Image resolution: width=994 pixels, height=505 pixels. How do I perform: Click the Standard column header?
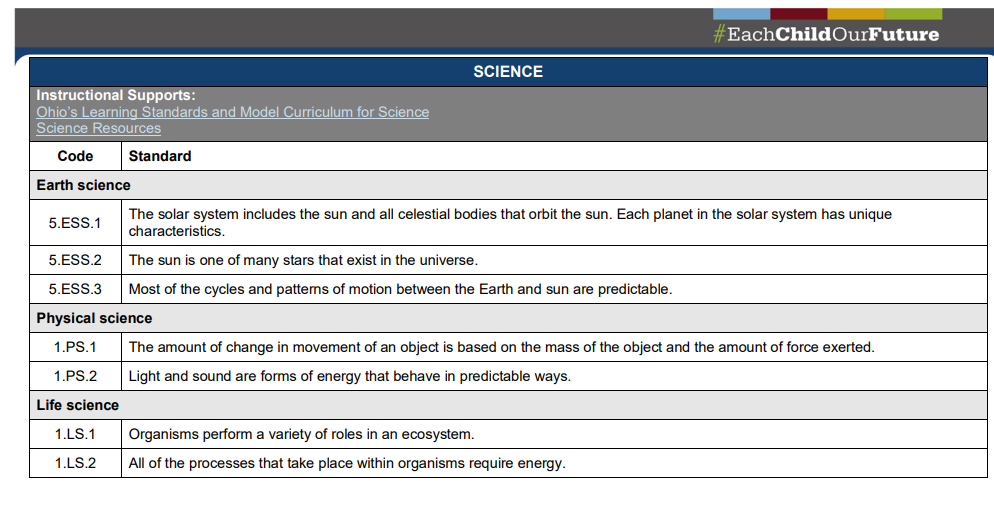160,156
